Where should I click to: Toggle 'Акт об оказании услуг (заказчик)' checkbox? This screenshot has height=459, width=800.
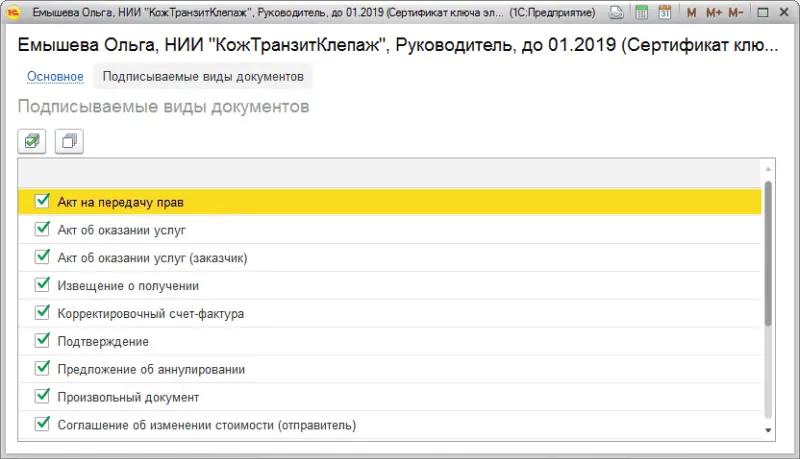pyautogui.click(x=42, y=257)
